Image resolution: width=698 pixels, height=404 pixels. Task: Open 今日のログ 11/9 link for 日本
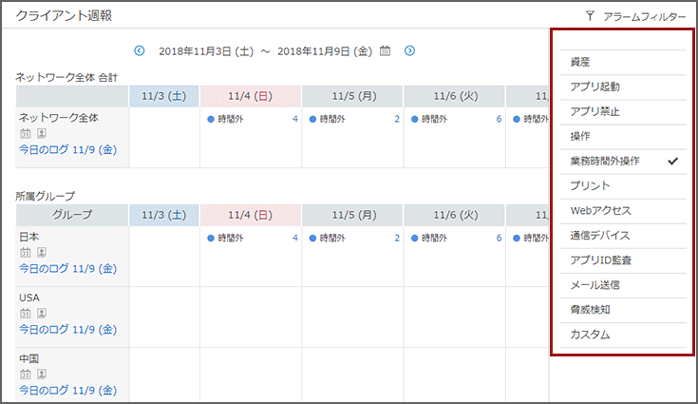point(68,269)
